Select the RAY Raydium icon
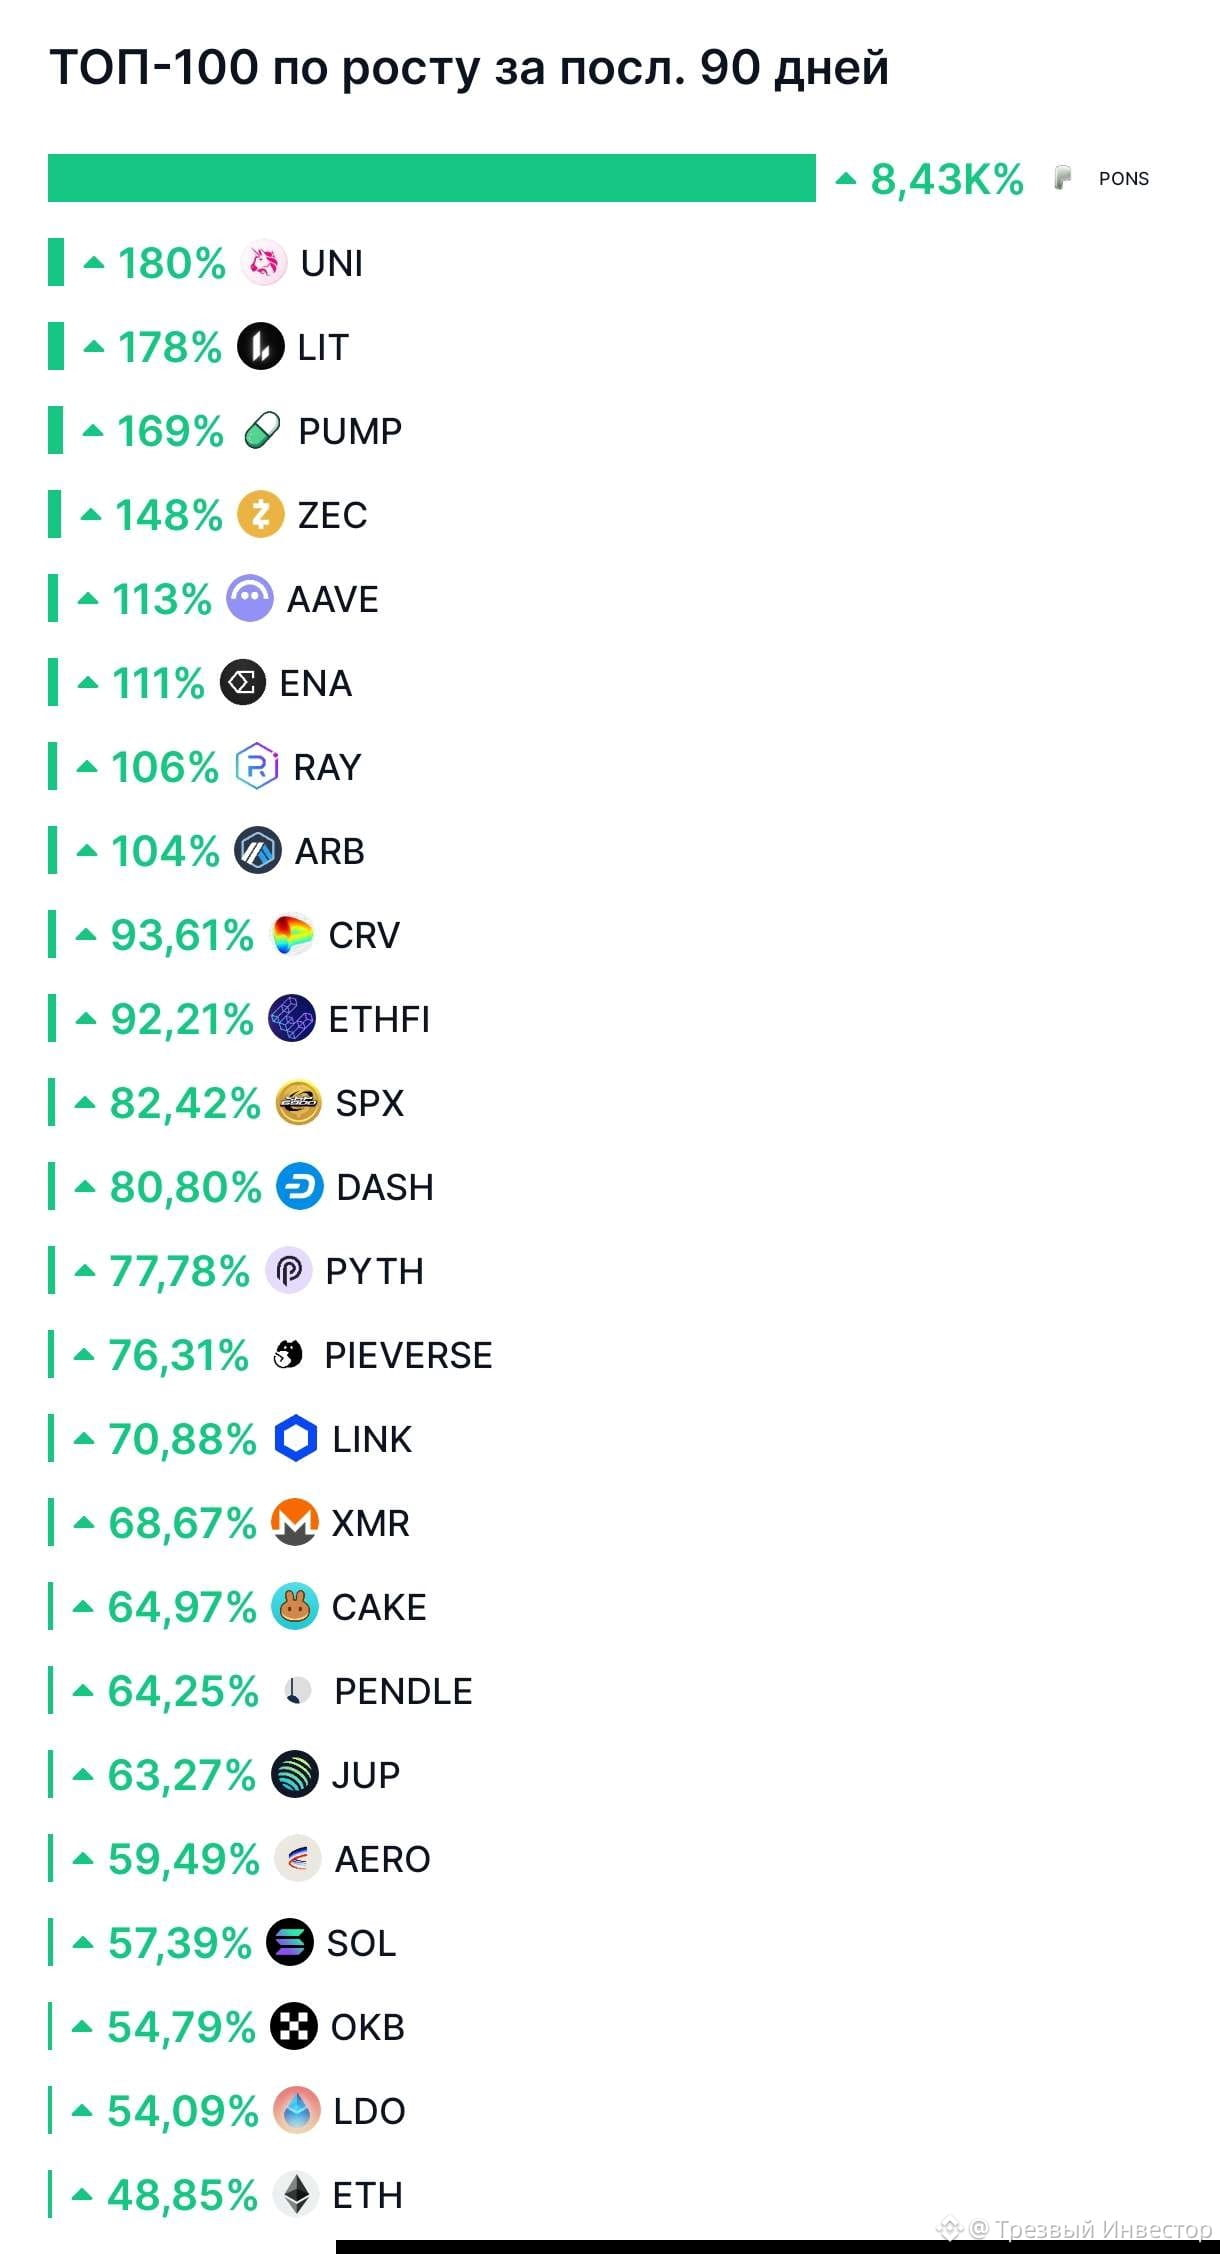Viewport: 1220px width, 2254px height. (x=256, y=767)
